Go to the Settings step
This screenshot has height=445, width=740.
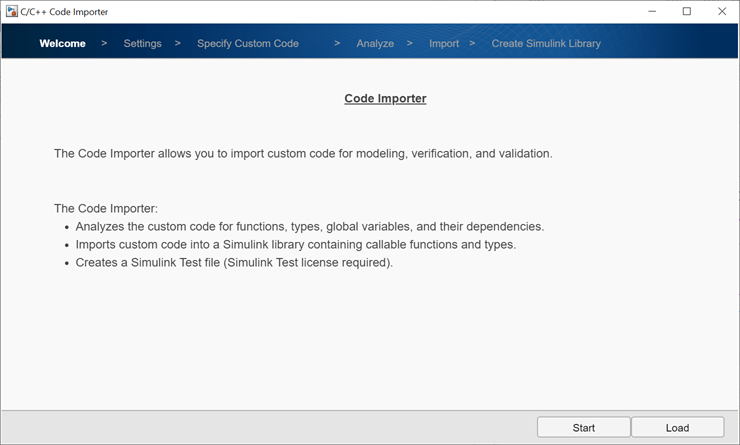tap(142, 44)
